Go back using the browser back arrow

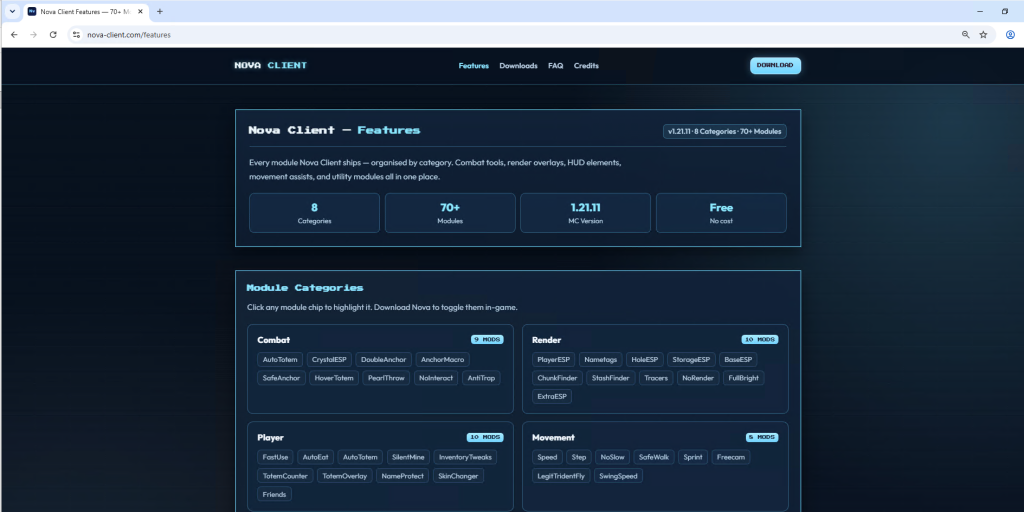(14, 35)
